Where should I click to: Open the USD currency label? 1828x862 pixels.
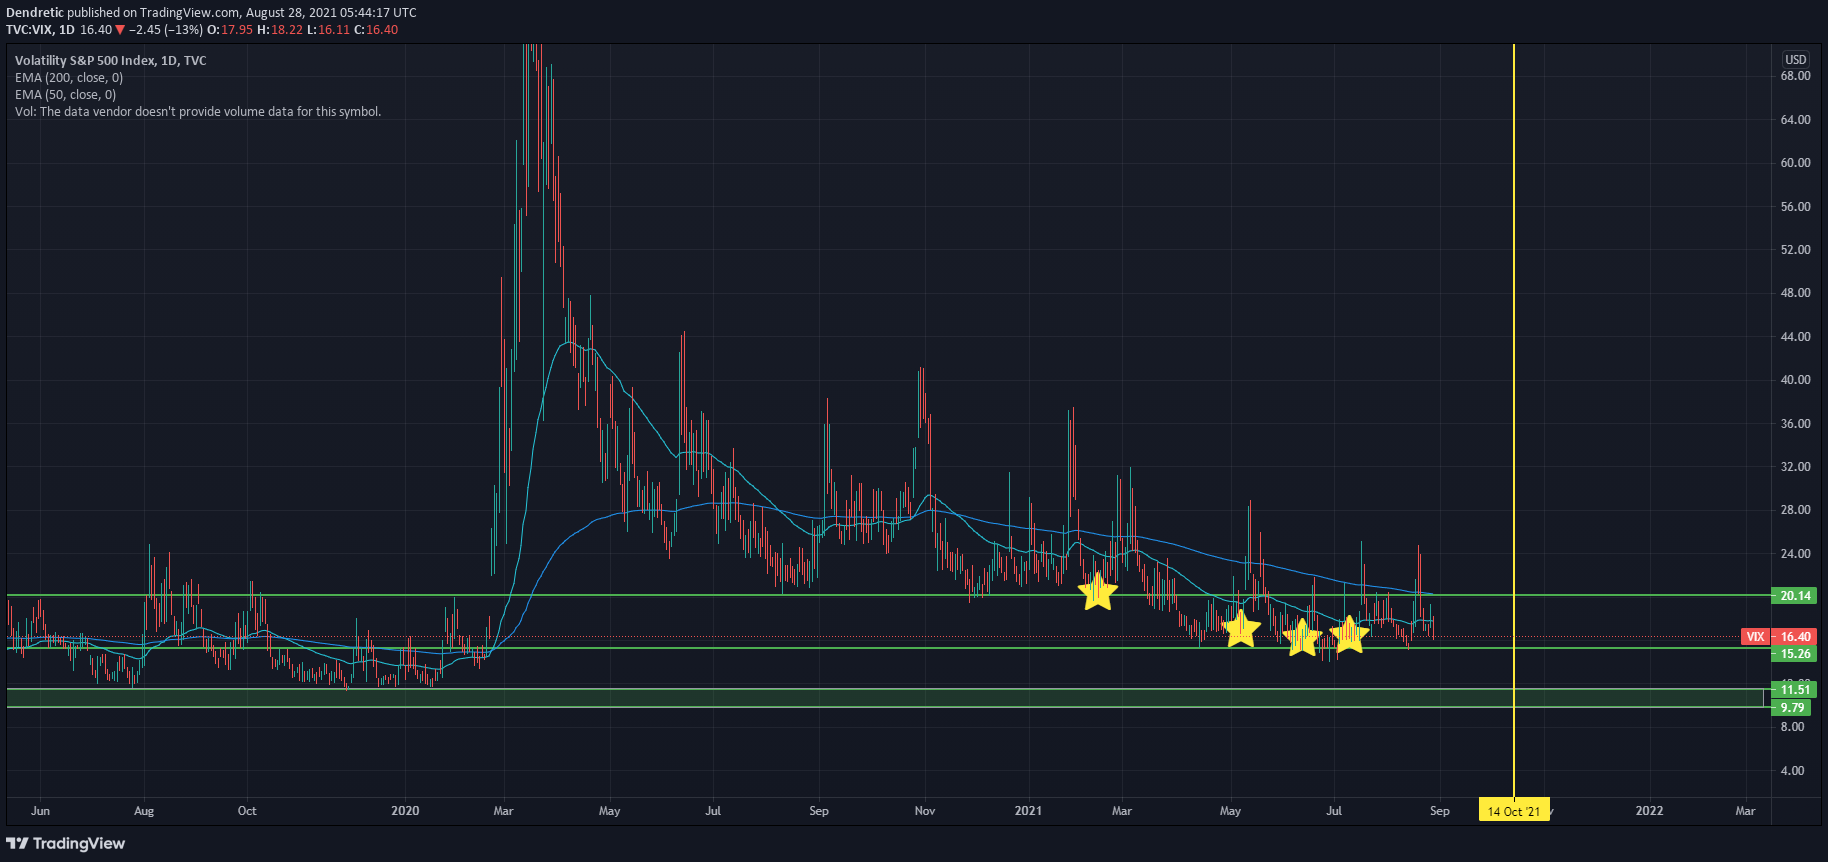(1796, 59)
